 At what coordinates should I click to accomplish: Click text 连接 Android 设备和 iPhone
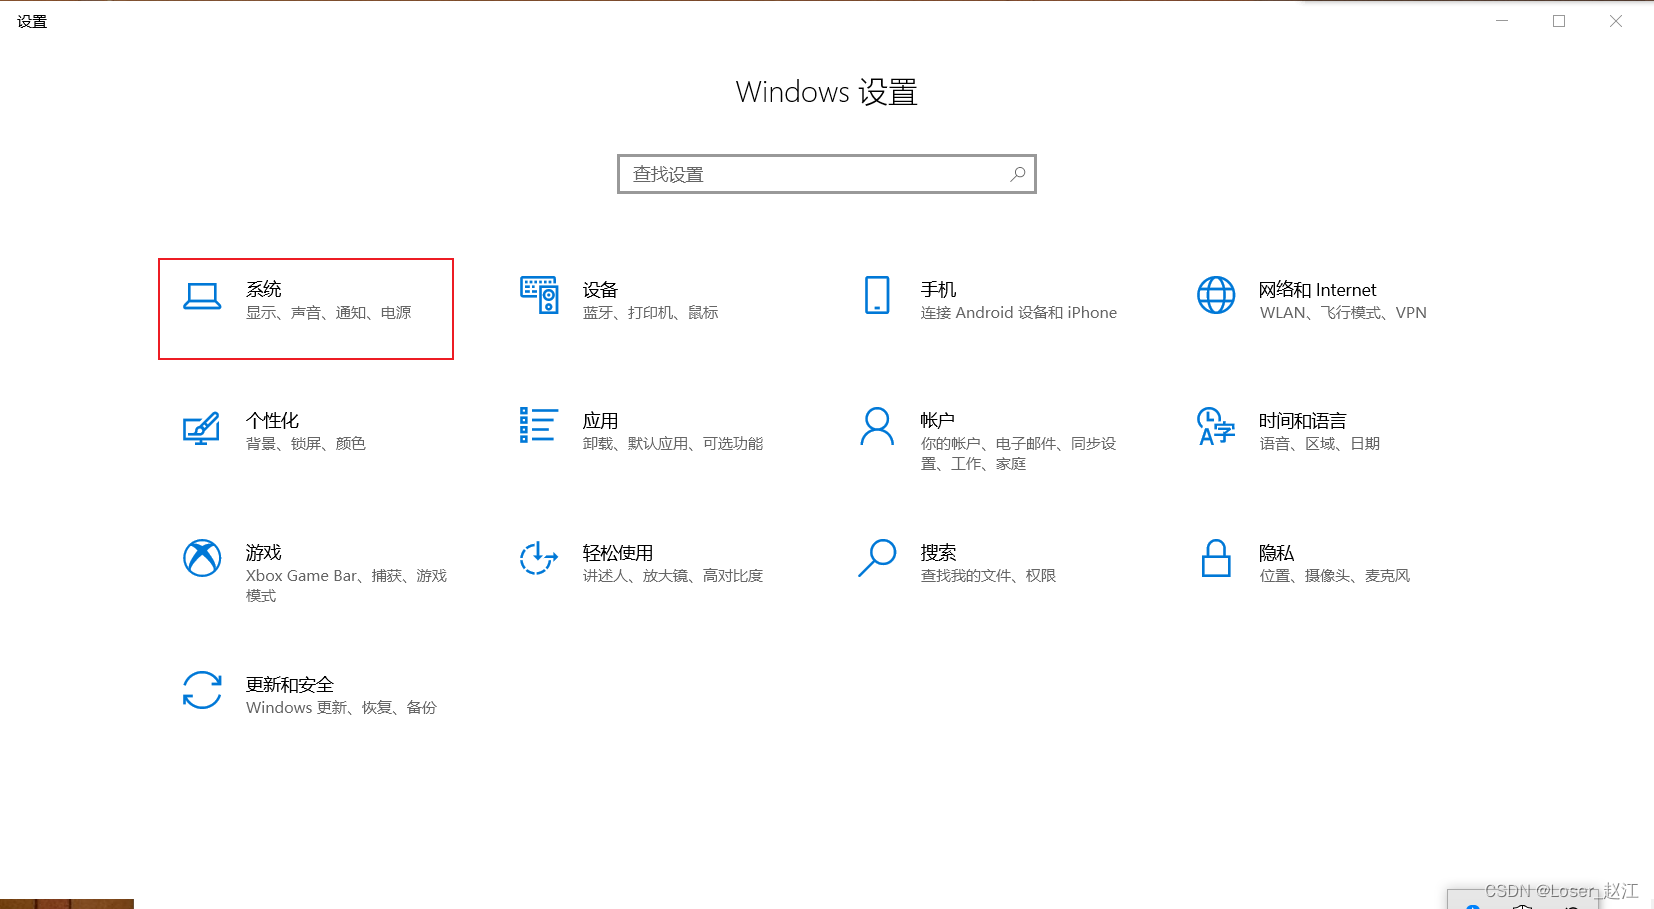pyautogui.click(x=1019, y=313)
